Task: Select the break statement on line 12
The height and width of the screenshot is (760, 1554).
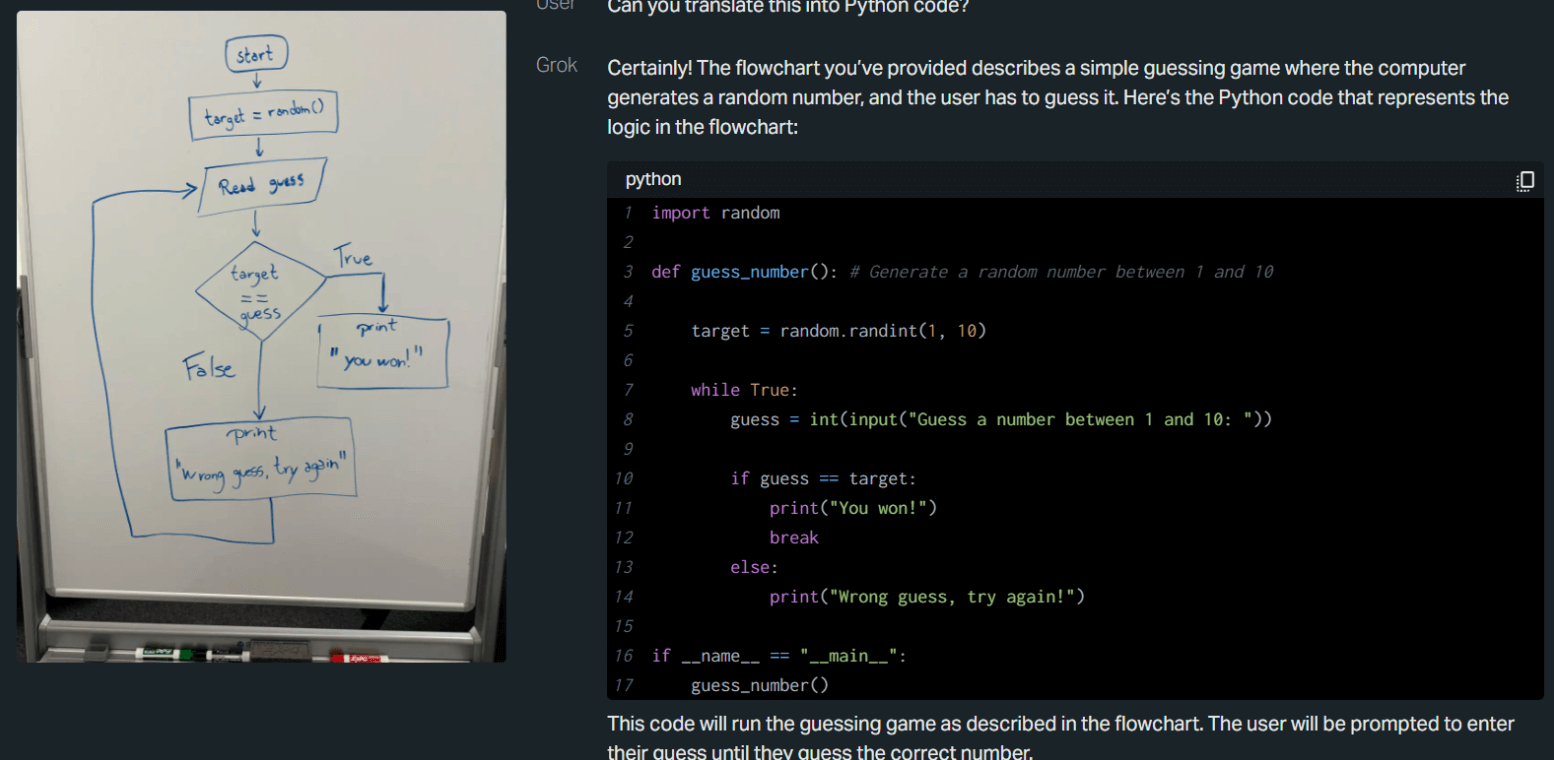Action: point(793,537)
